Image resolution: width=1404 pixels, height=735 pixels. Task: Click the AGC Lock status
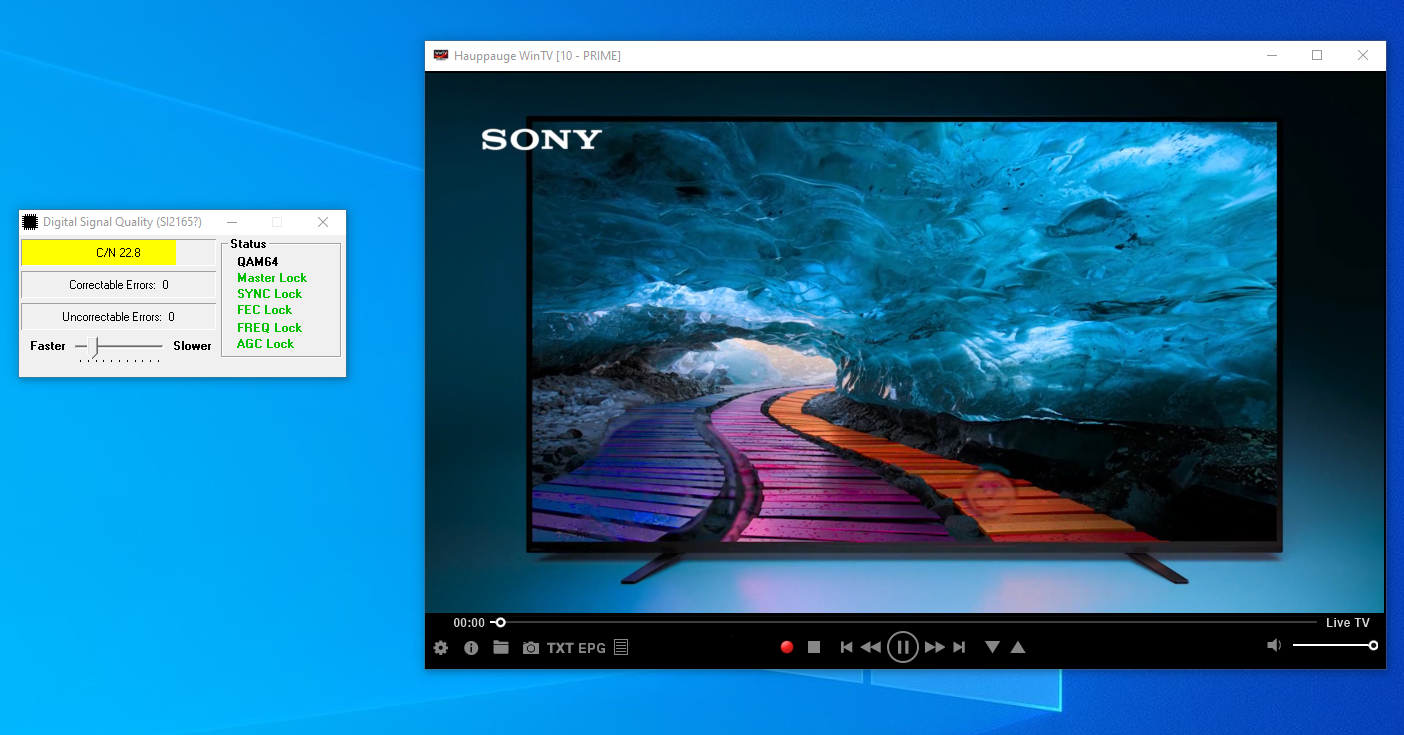tap(265, 344)
